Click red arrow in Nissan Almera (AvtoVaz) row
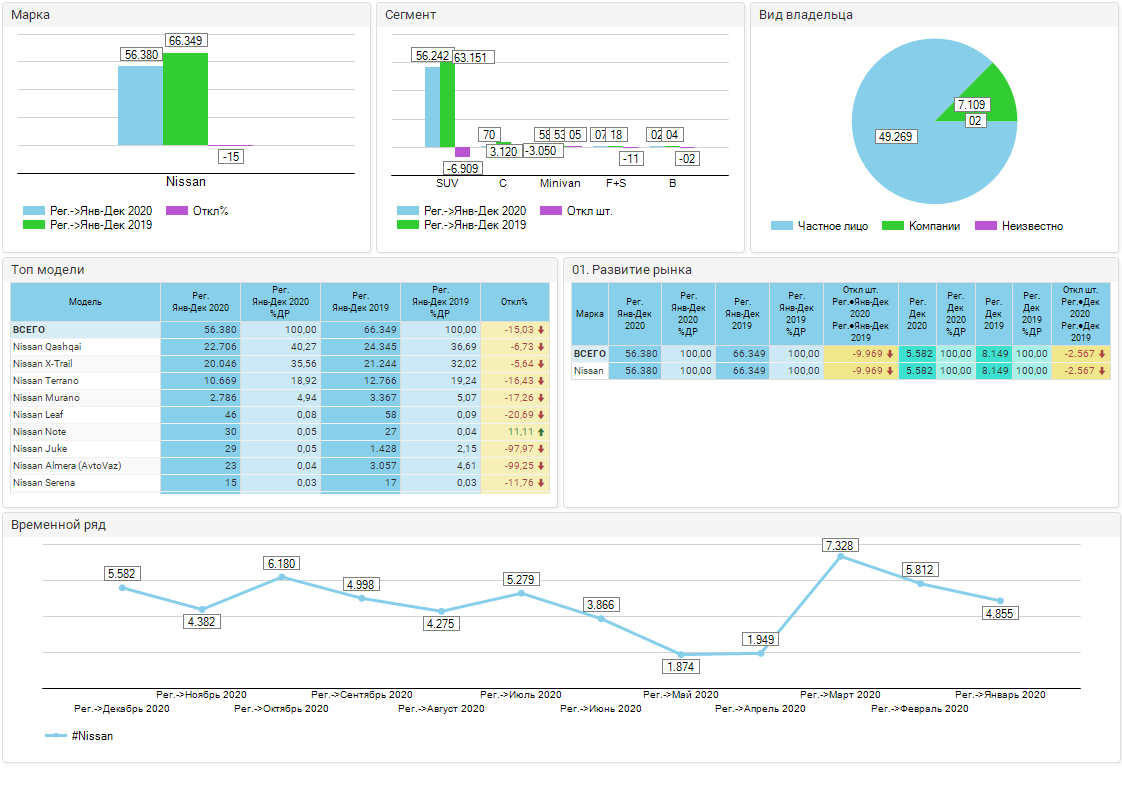 [x=541, y=466]
